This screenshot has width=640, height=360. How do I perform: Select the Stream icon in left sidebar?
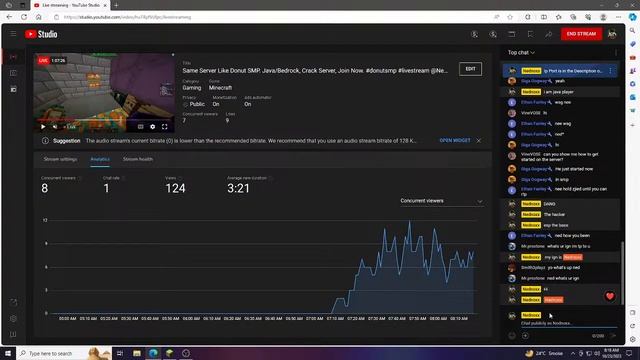pyautogui.click(x=13, y=57)
